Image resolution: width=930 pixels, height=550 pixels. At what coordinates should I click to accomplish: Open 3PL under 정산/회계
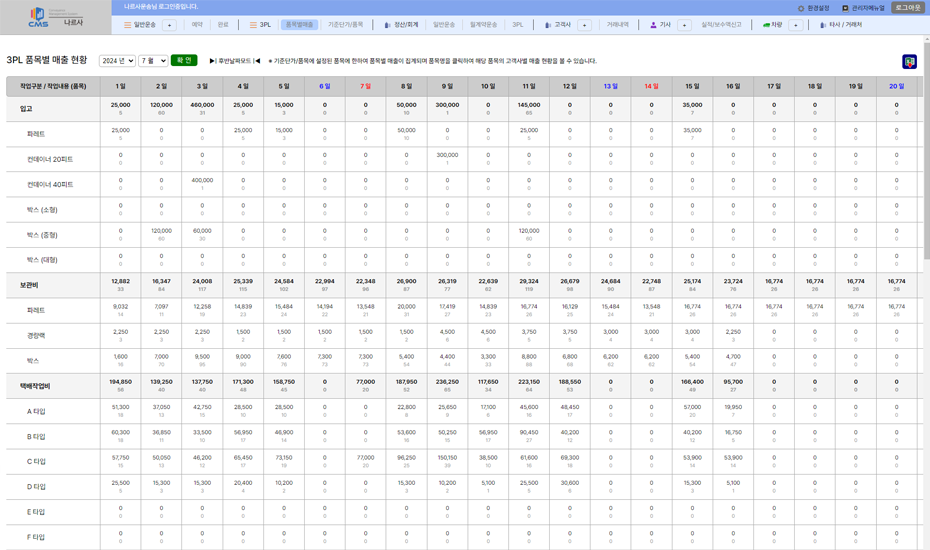(x=518, y=25)
